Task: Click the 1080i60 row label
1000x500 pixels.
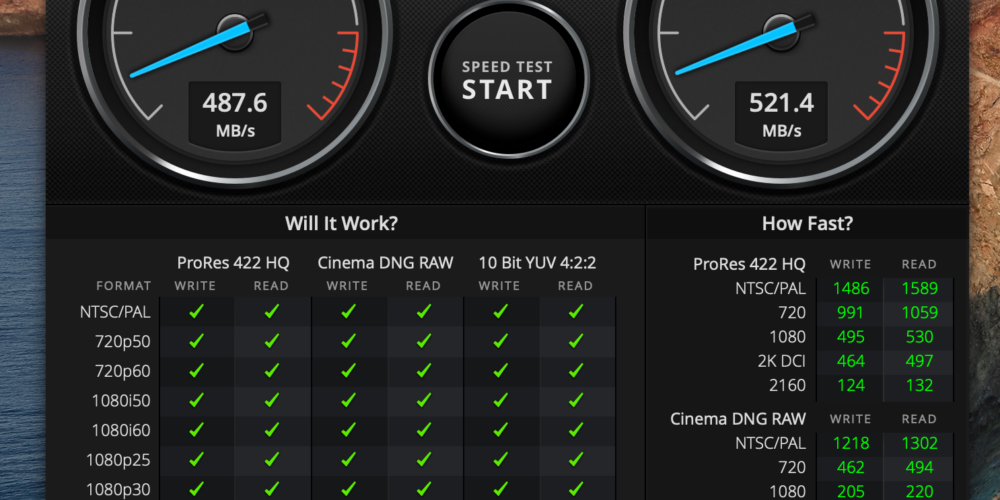Action: tap(121, 430)
